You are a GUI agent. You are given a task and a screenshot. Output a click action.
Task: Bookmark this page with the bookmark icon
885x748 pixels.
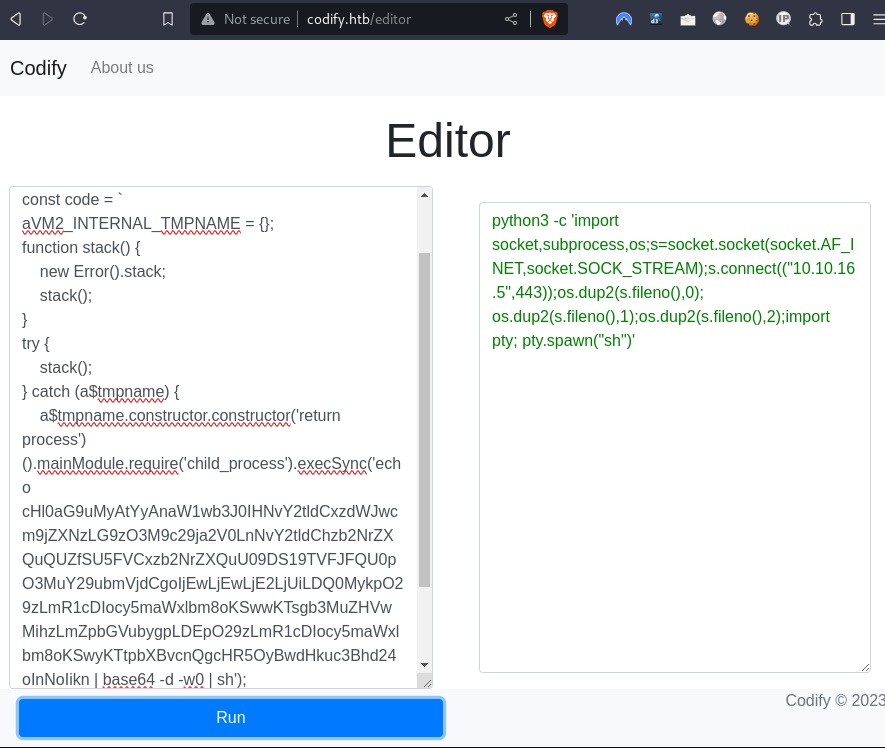click(168, 19)
